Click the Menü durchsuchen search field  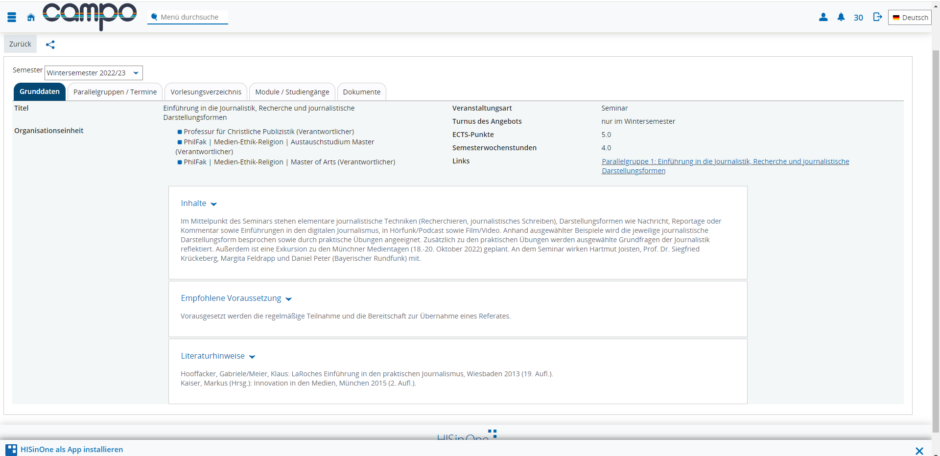click(192, 17)
